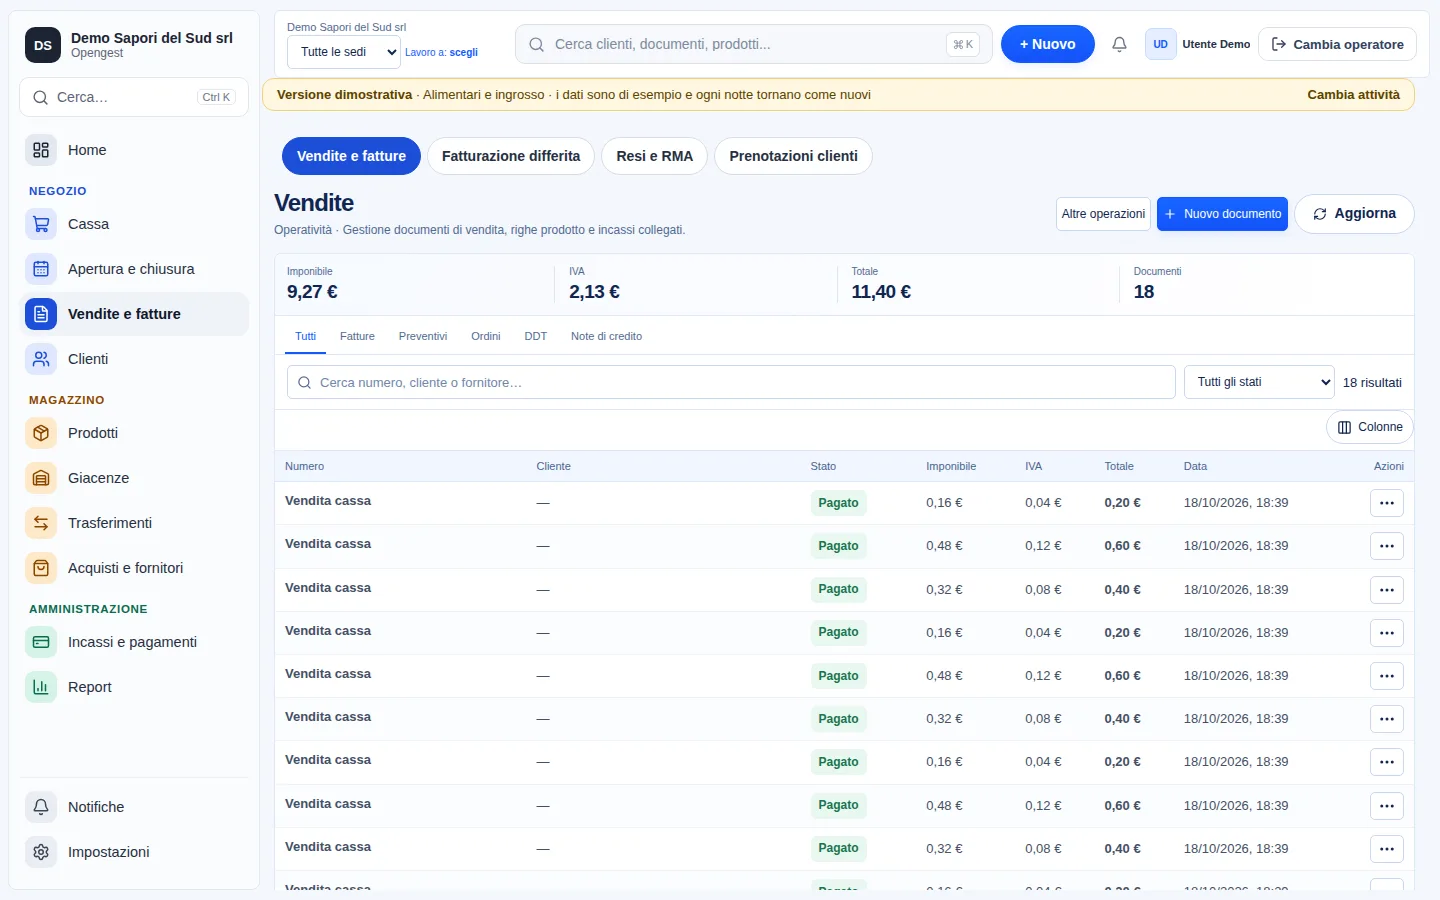
Task: Click the Report chart icon
Action: click(x=41, y=687)
